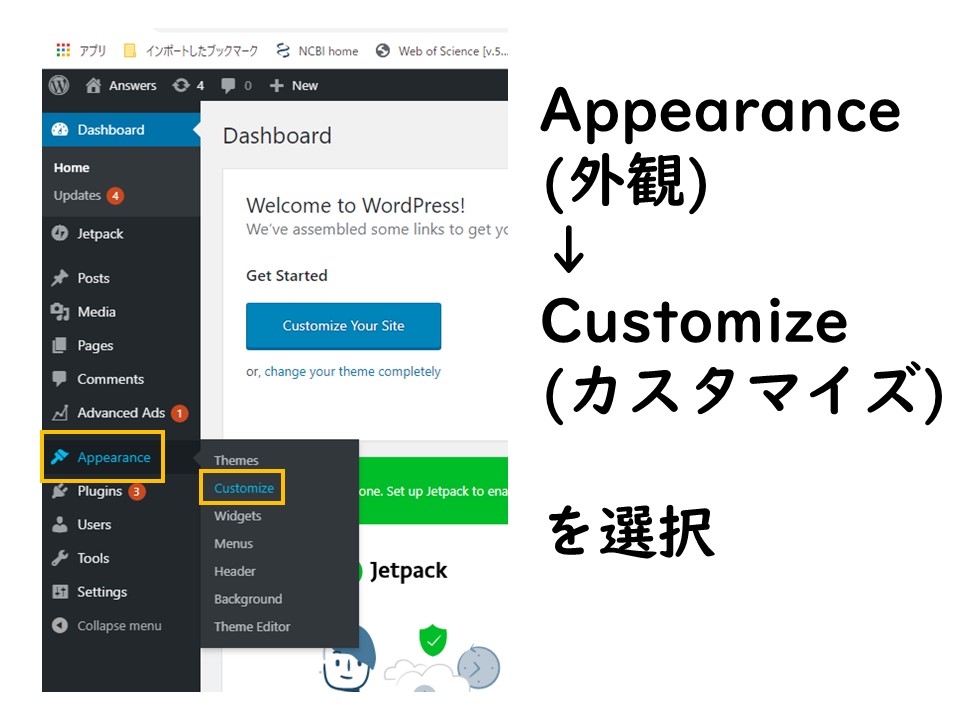
Task: Click the New label in admin bar
Action: point(305,86)
